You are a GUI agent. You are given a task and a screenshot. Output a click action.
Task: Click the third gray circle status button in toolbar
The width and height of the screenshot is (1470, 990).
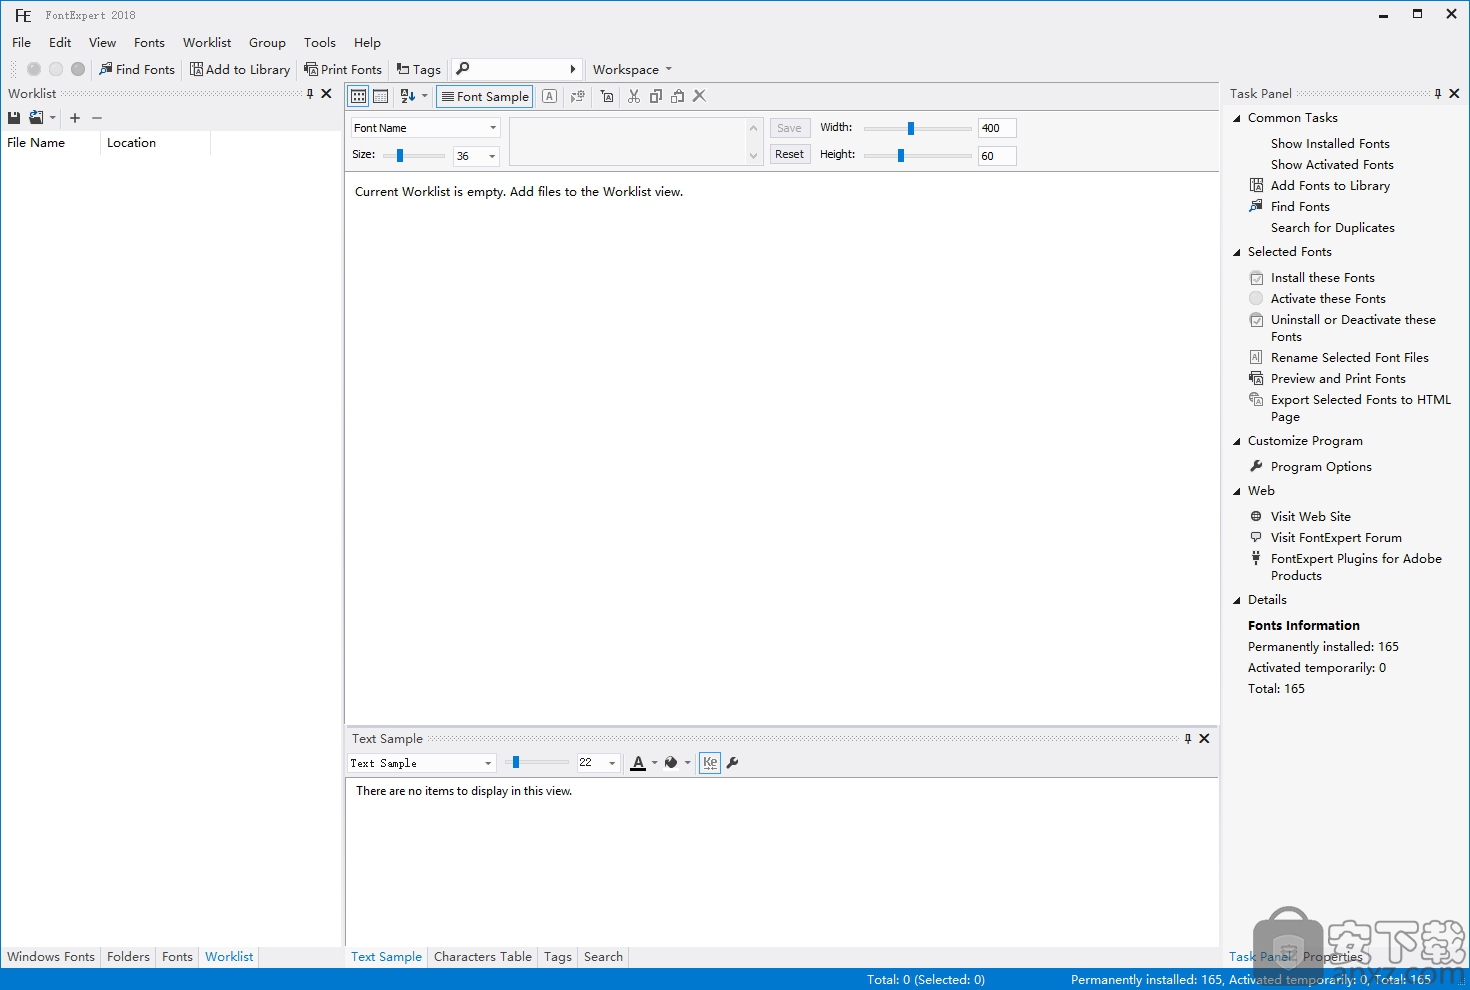(x=78, y=69)
